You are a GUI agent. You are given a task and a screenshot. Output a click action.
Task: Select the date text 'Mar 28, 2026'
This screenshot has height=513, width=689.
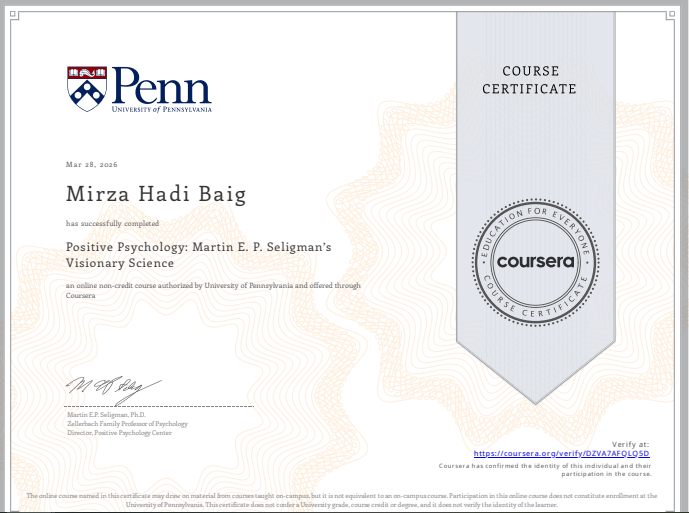92,164
